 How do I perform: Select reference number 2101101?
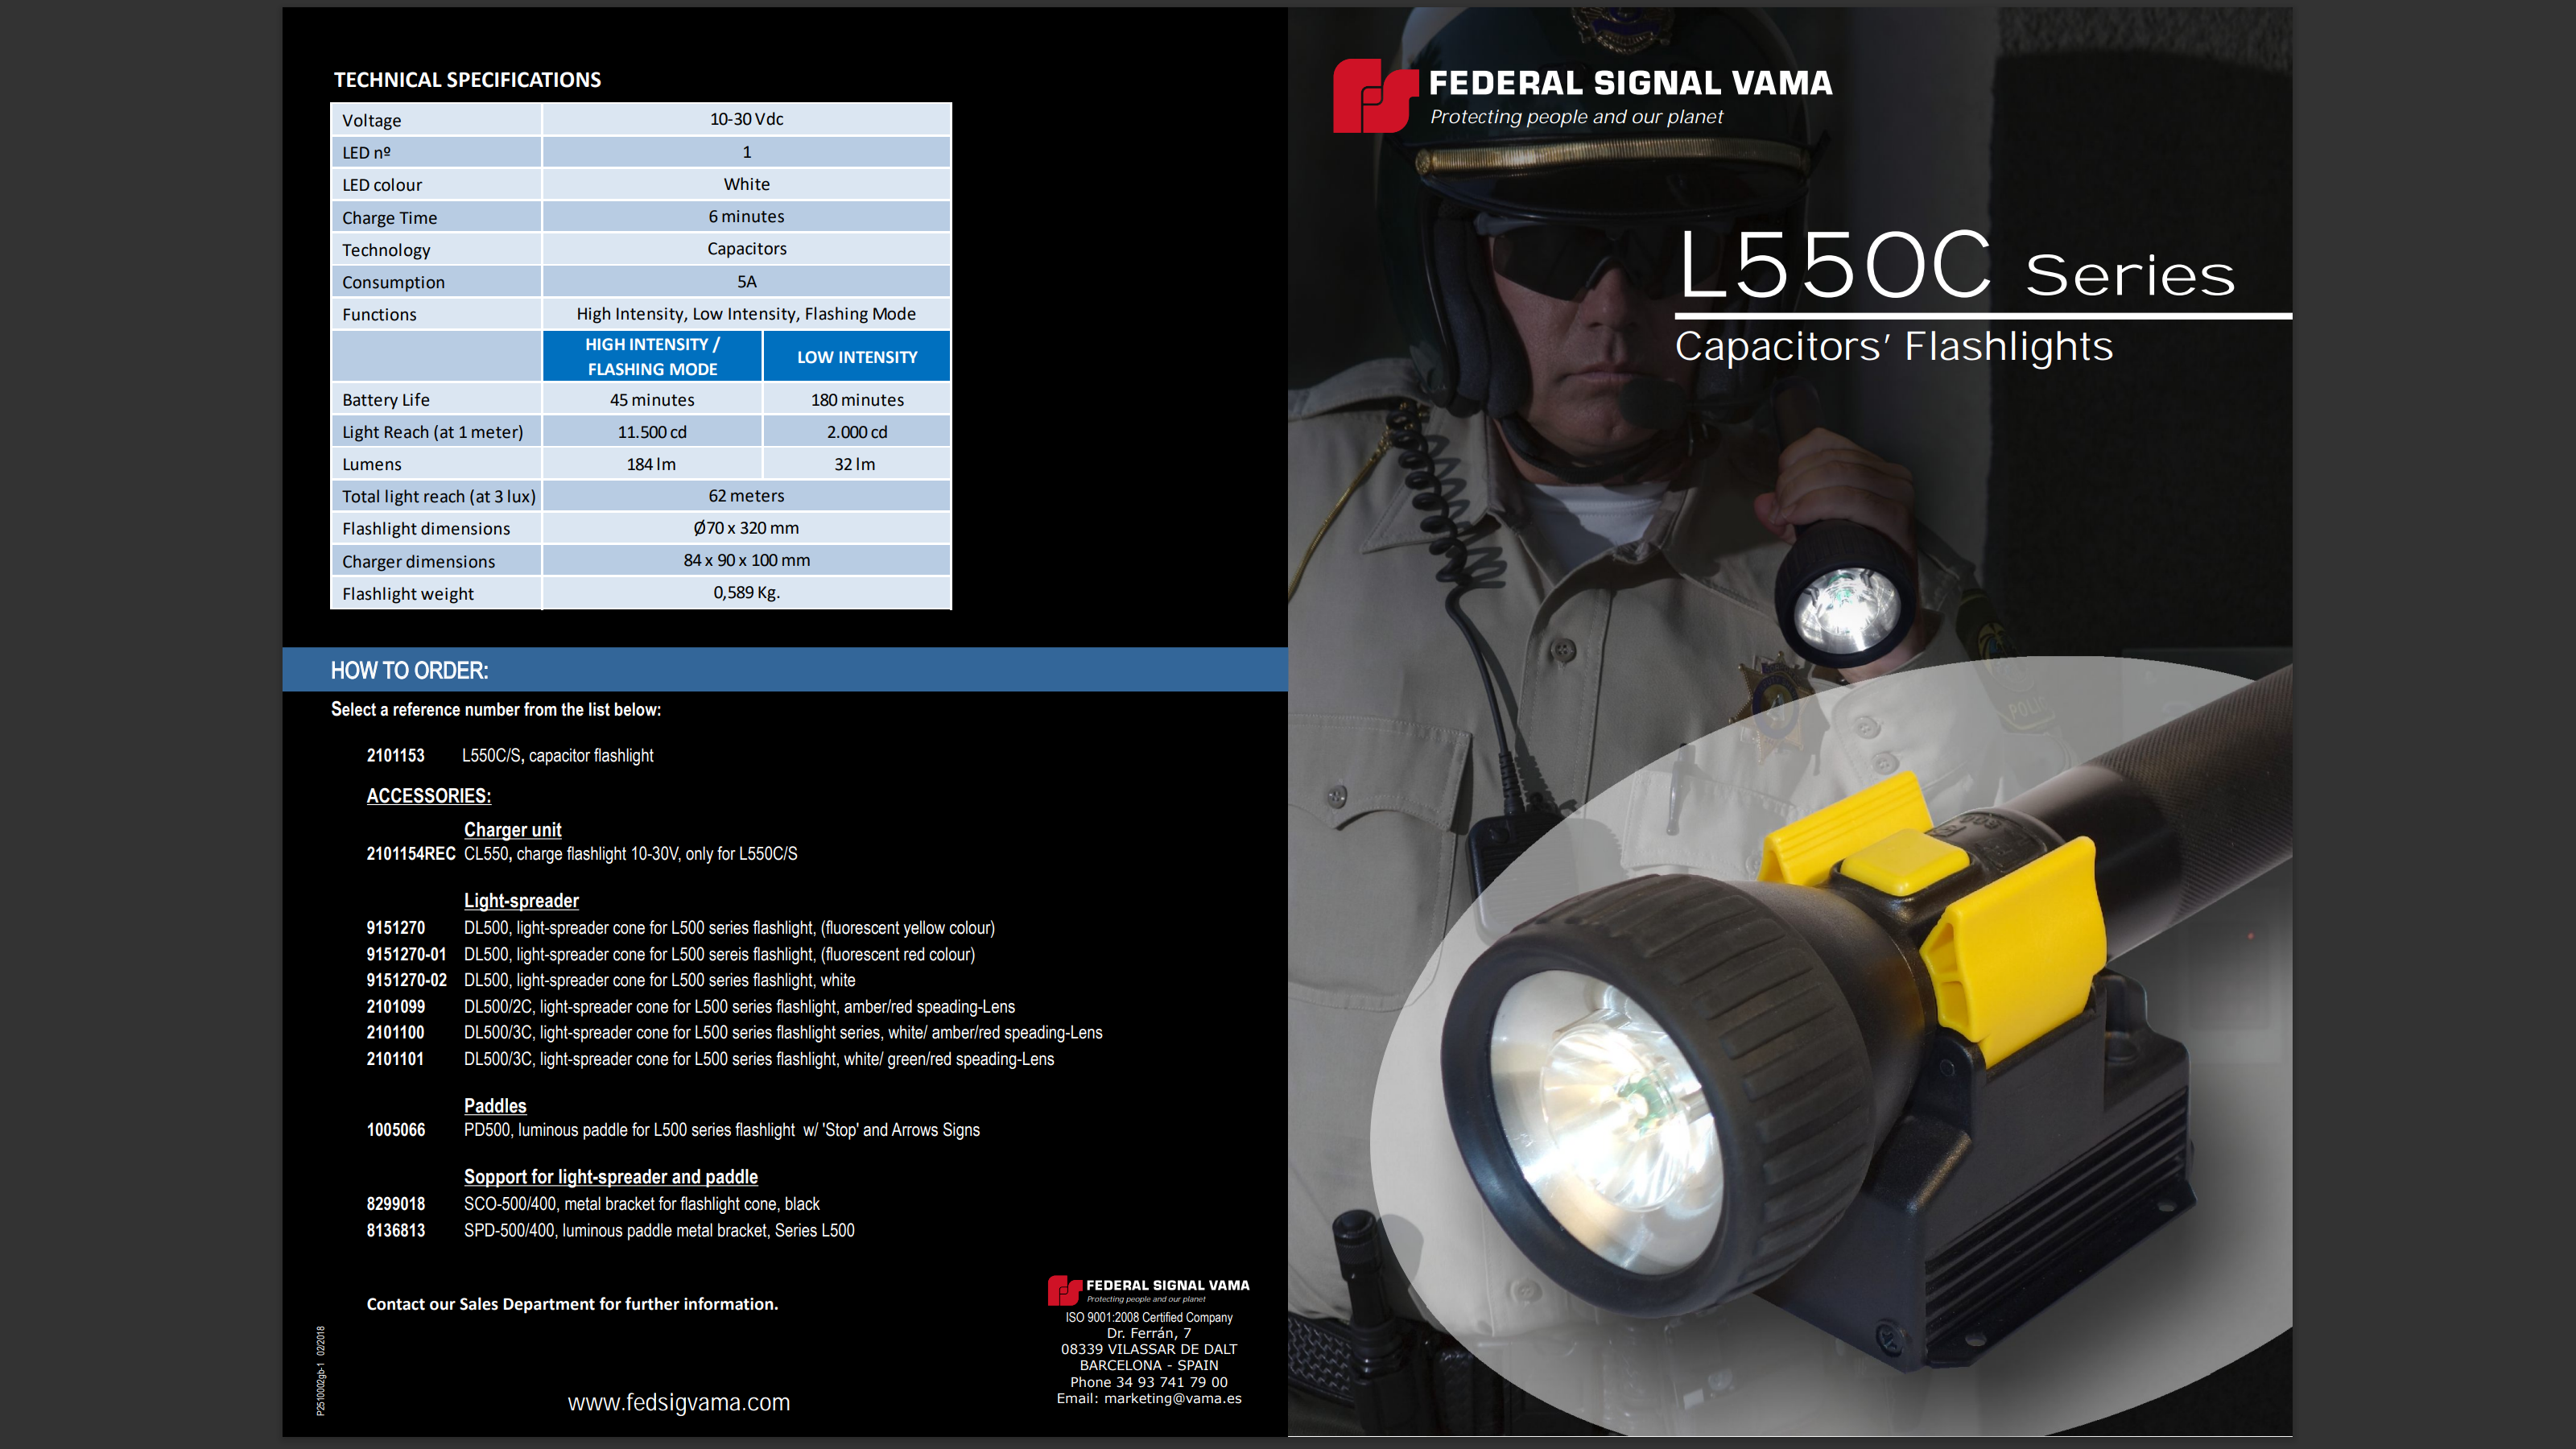(395, 1058)
